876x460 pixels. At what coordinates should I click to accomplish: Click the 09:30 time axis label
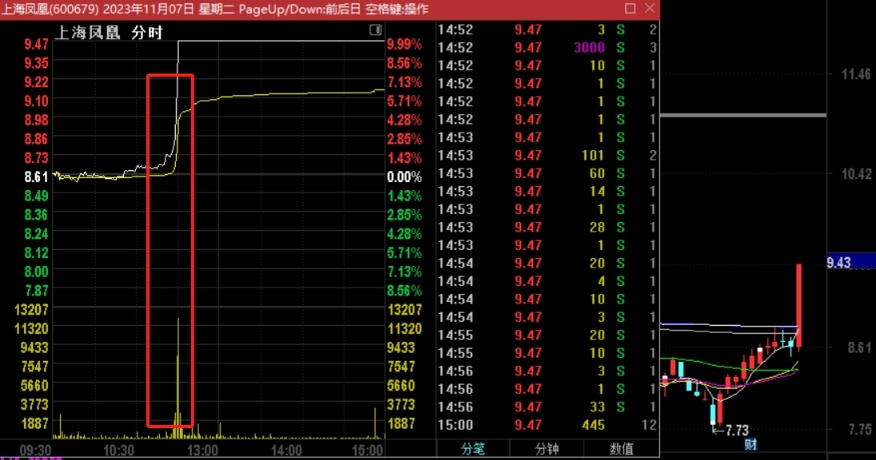(35, 450)
